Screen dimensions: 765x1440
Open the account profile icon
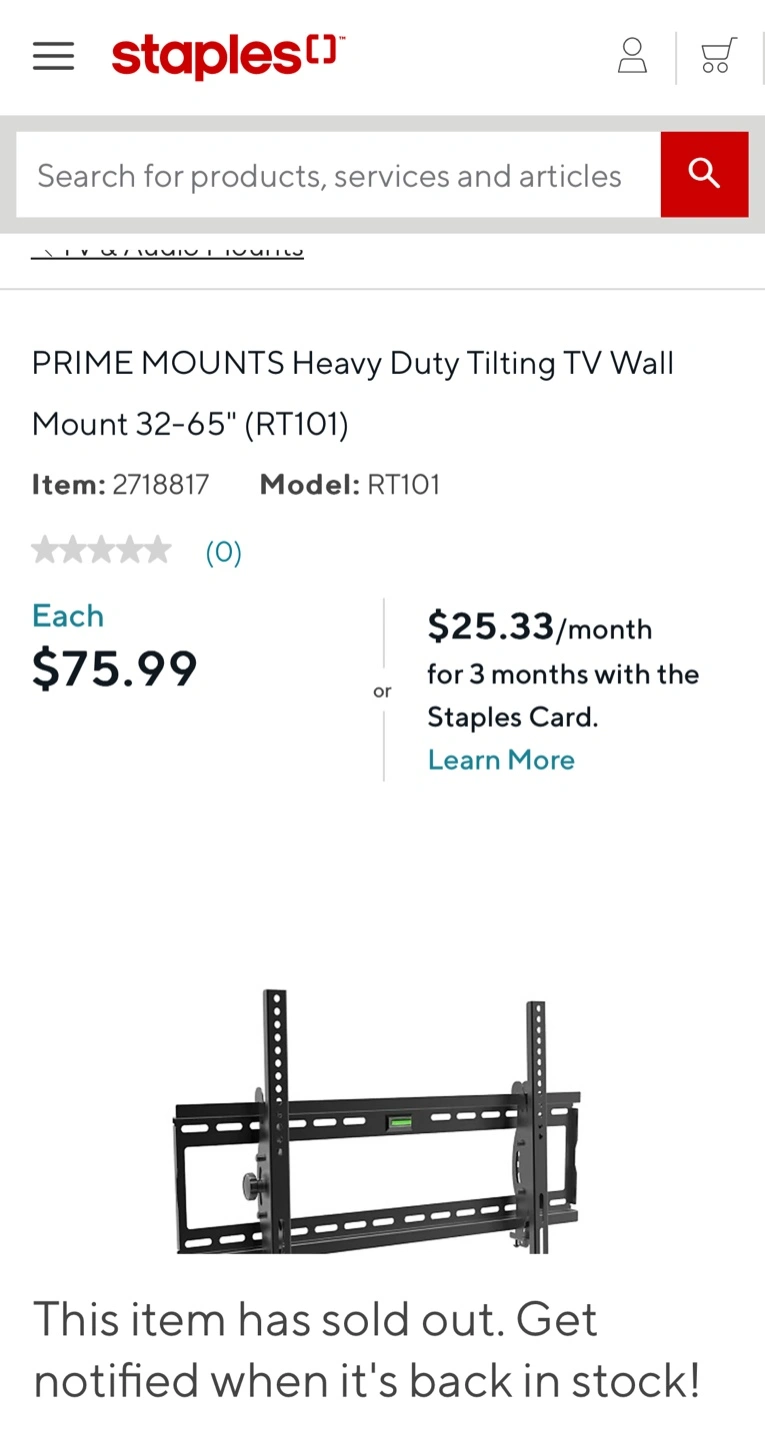[632, 56]
